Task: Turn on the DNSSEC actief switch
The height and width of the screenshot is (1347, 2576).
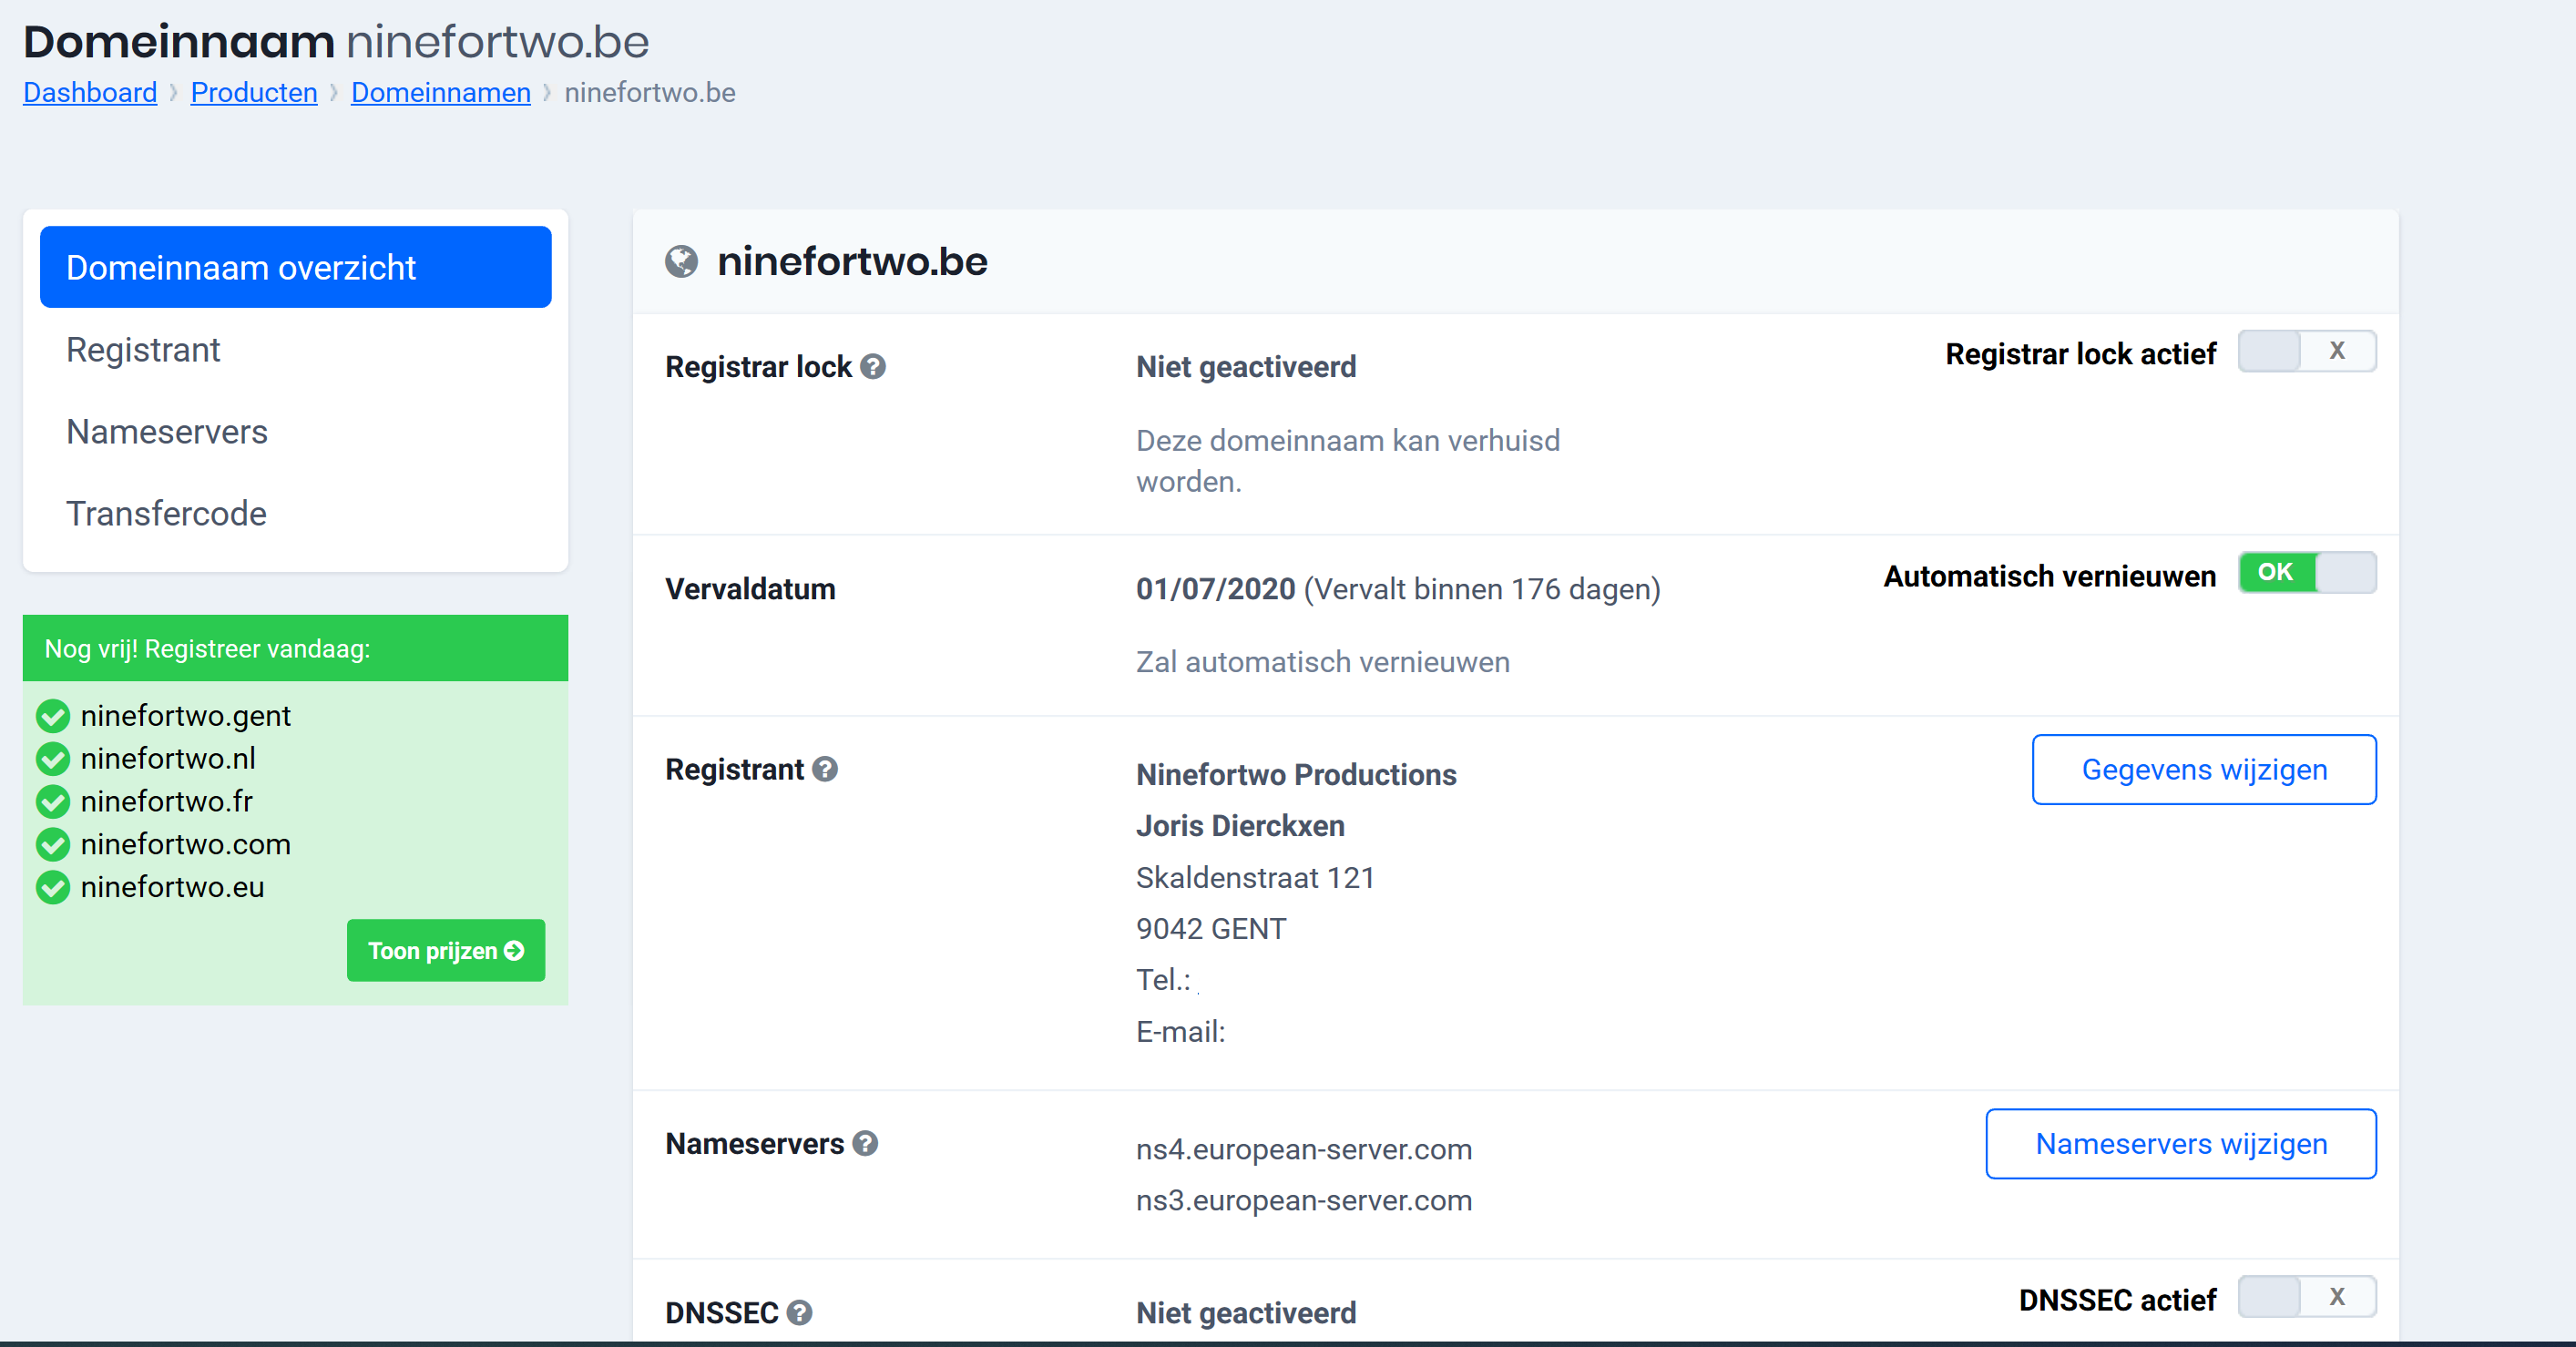Action: click(2306, 1297)
